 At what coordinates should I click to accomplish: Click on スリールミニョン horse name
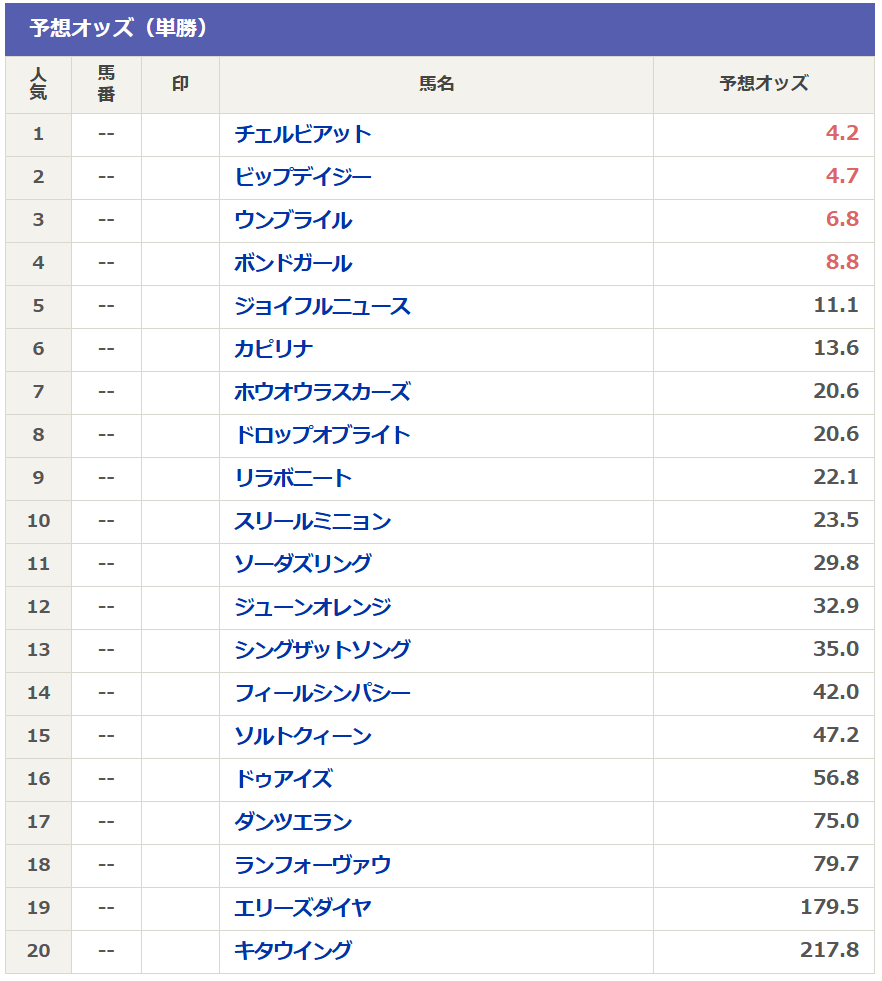[x=312, y=521]
